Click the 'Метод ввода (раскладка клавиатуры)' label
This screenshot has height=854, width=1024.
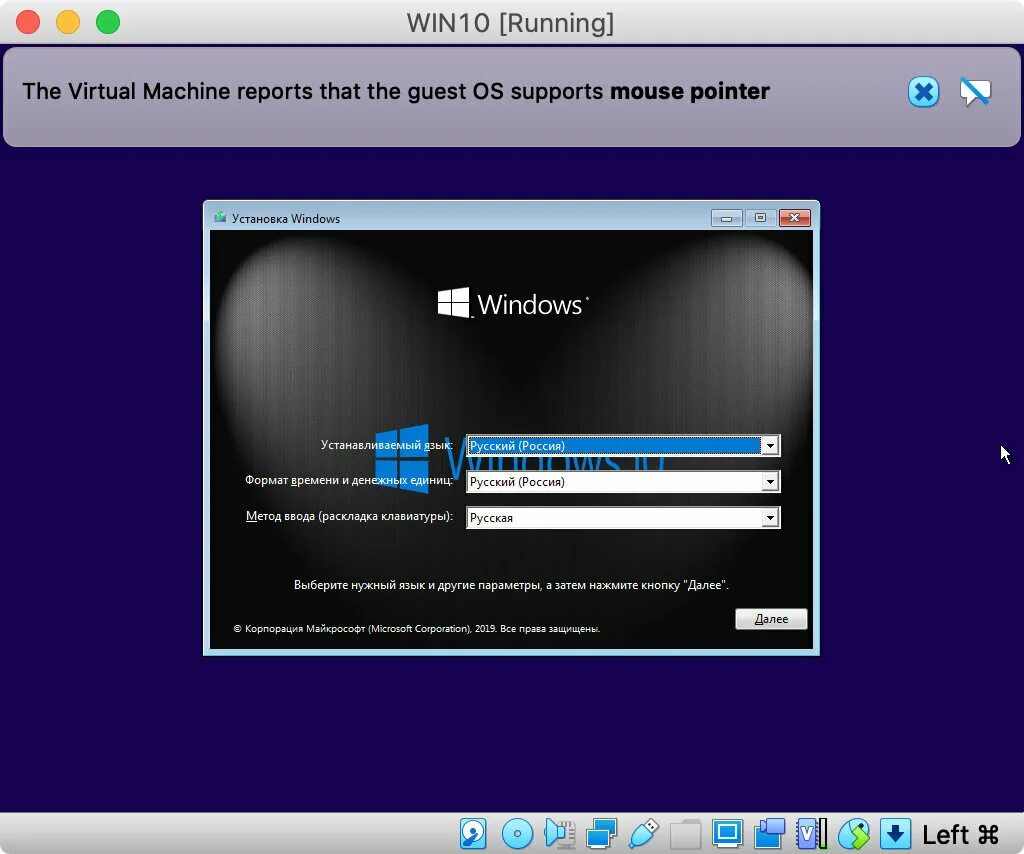pos(349,516)
